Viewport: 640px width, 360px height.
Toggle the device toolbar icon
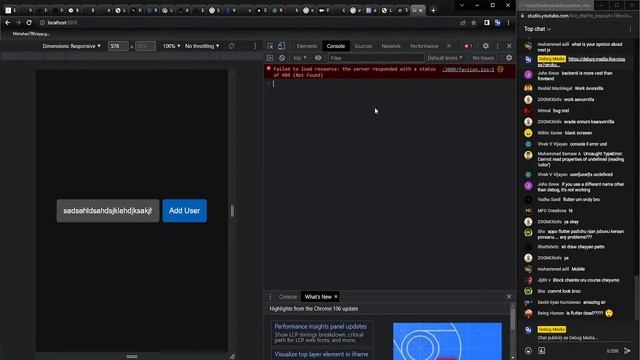[x=281, y=46]
